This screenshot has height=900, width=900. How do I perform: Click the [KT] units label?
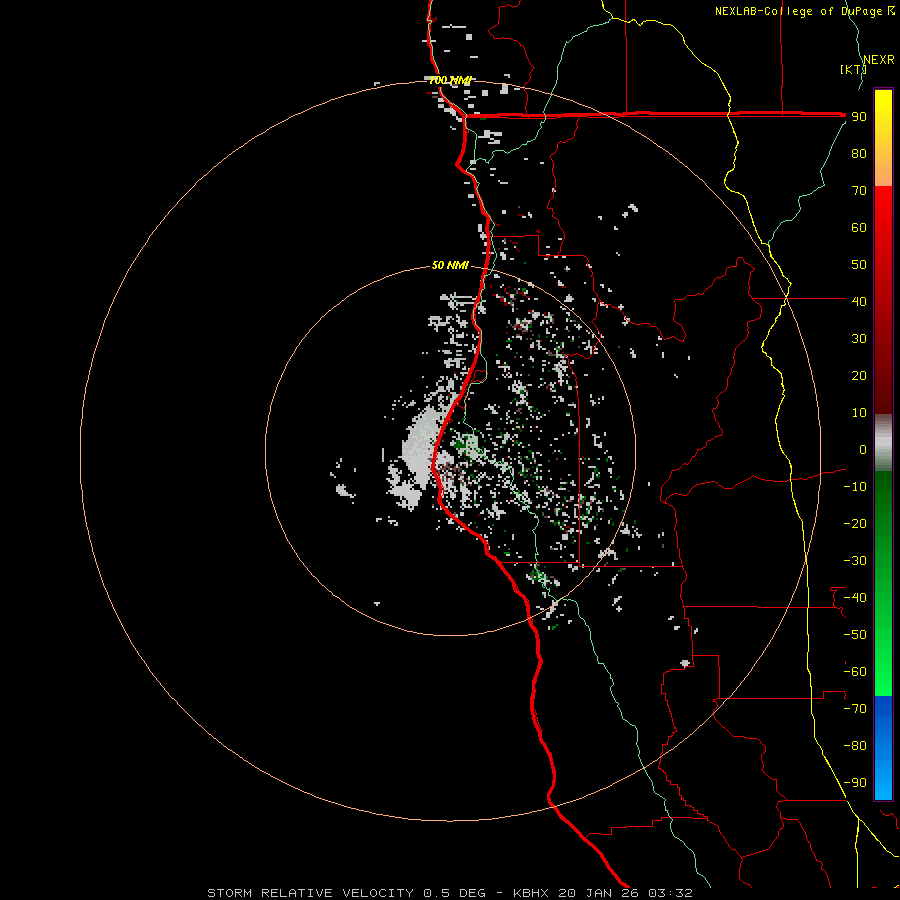(853, 69)
